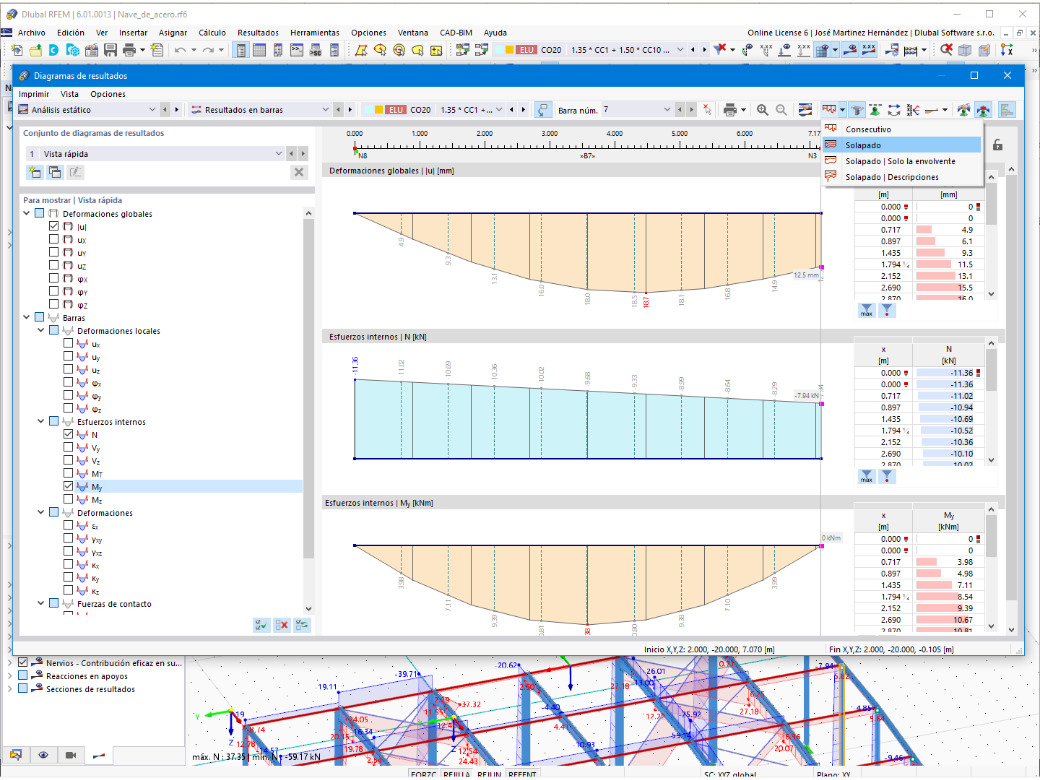1040x780 pixels.
Task: Collapse the Deformaciones globales tree node
Action: click(27, 214)
